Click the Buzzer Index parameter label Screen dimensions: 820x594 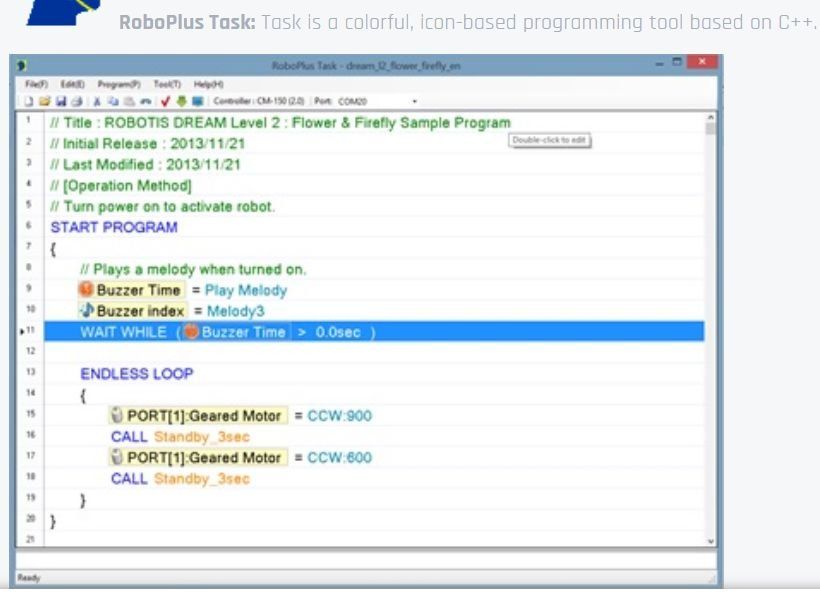click(x=133, y=311)
